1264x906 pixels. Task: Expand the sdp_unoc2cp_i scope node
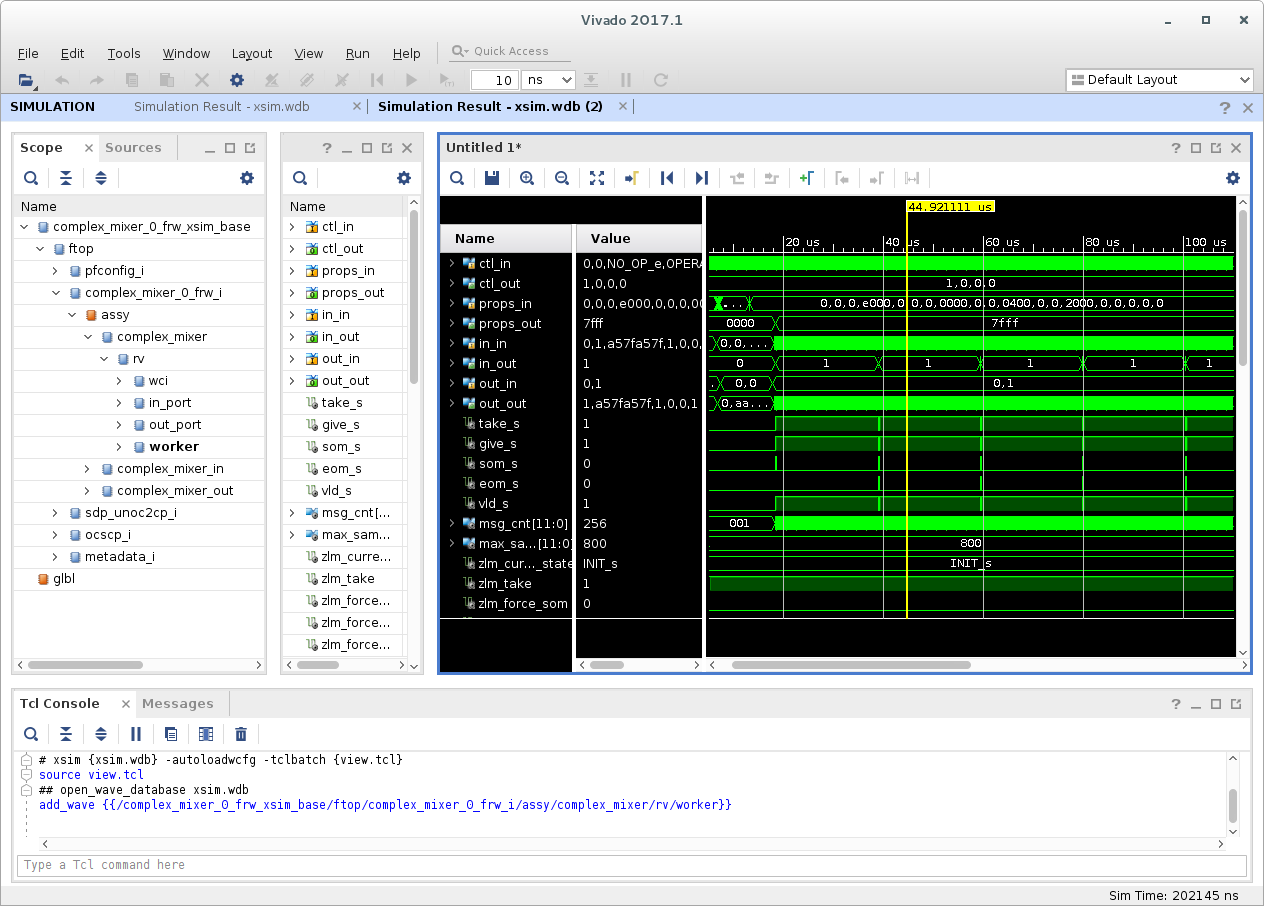57,513
